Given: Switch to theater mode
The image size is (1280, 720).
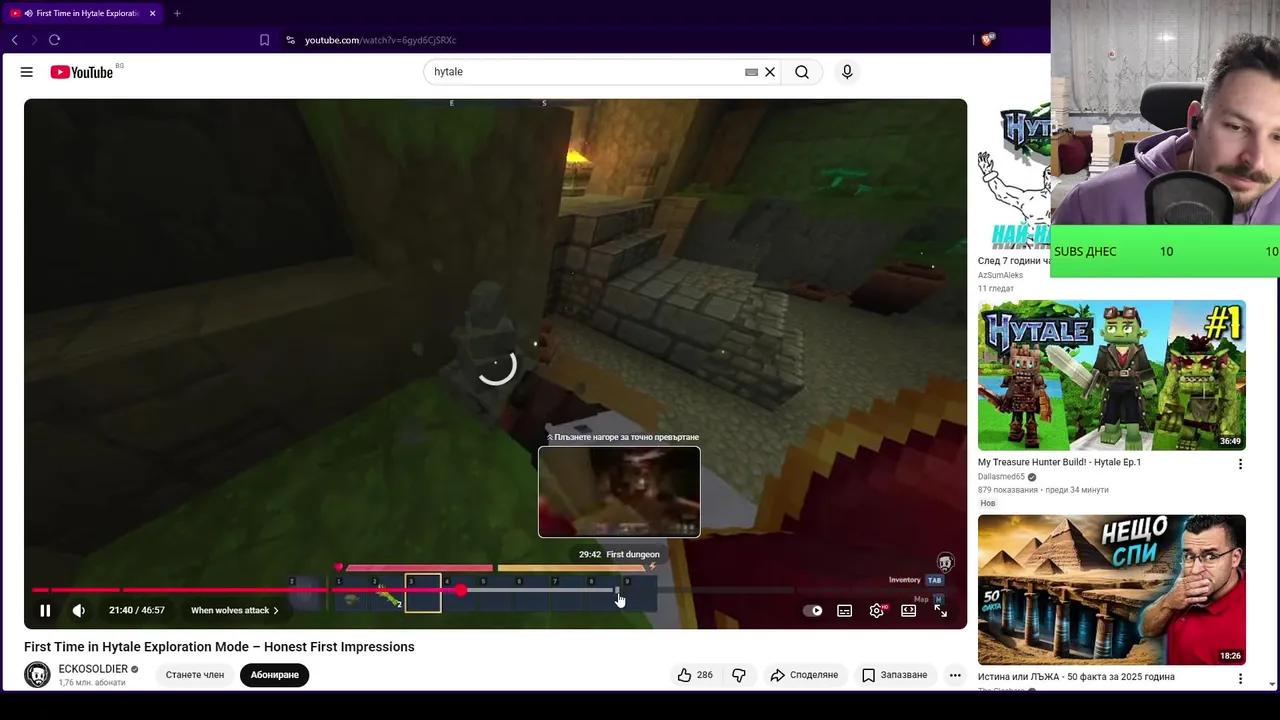Looking at the screenshot, I should [909, 610].
